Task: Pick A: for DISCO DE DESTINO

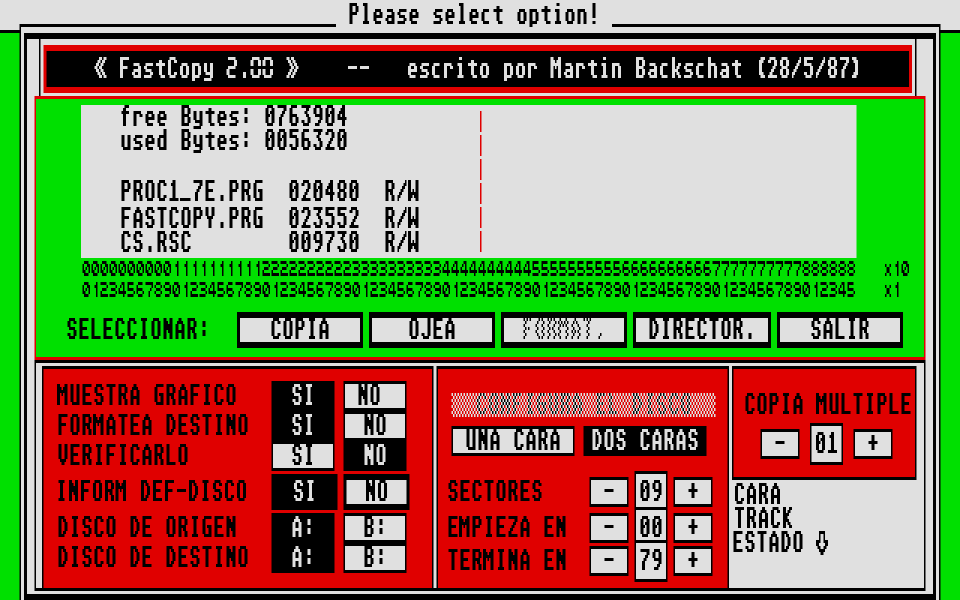Action: 303,558
